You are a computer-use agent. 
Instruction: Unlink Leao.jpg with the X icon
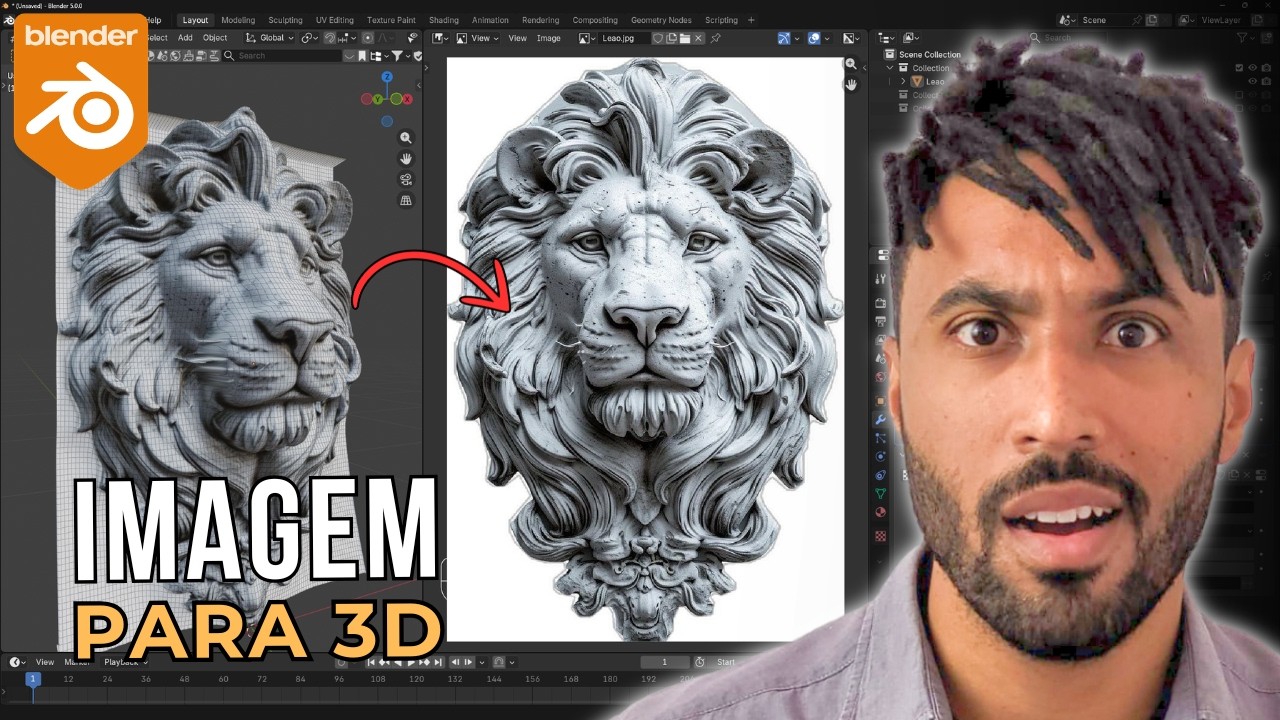pyautogui.click(x=698, y=38)
